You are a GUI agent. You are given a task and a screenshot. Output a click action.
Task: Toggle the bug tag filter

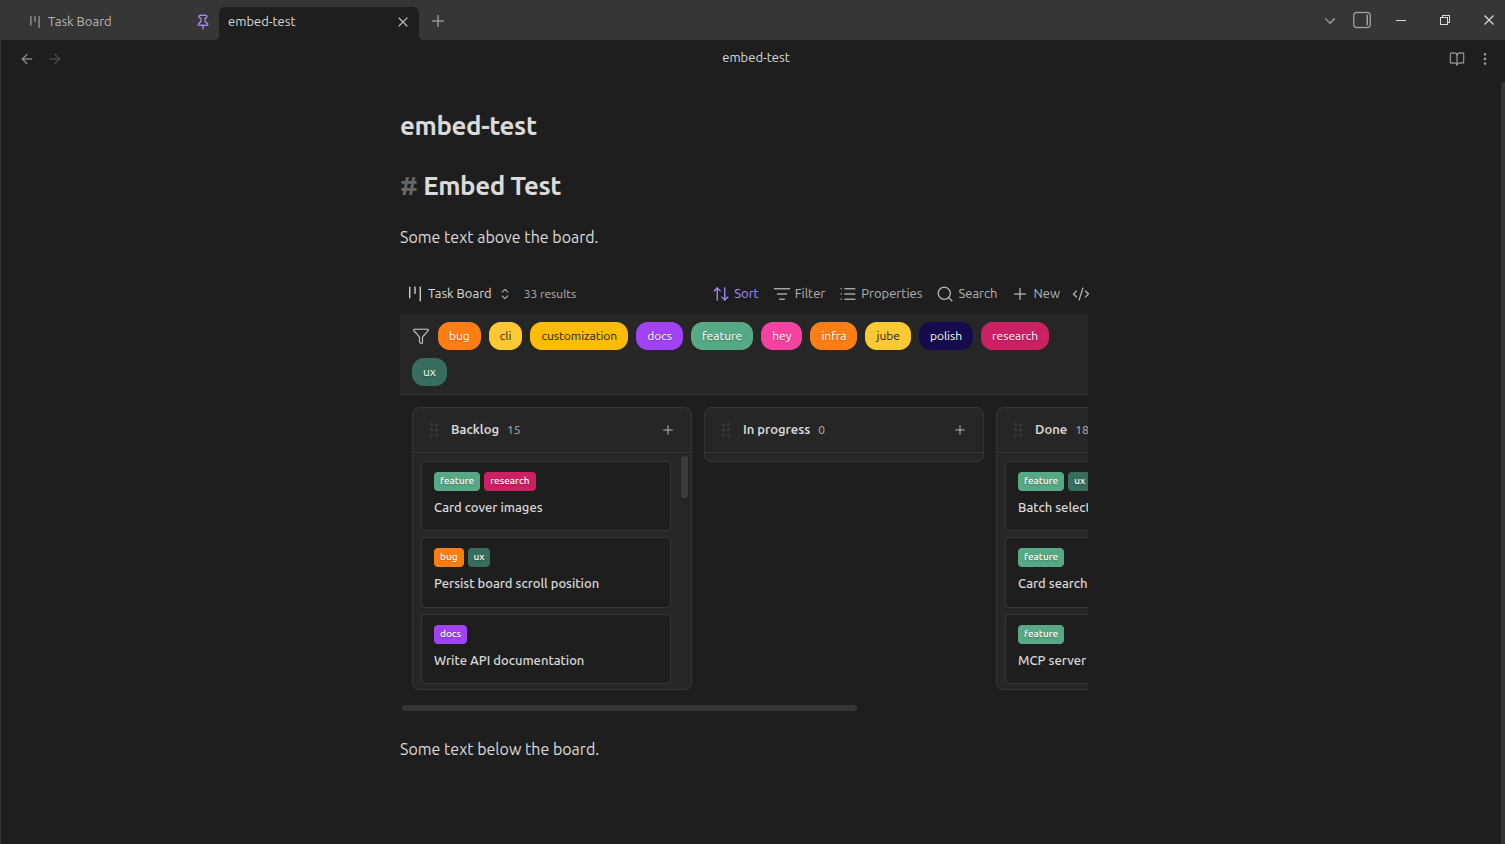pos(459,336)
